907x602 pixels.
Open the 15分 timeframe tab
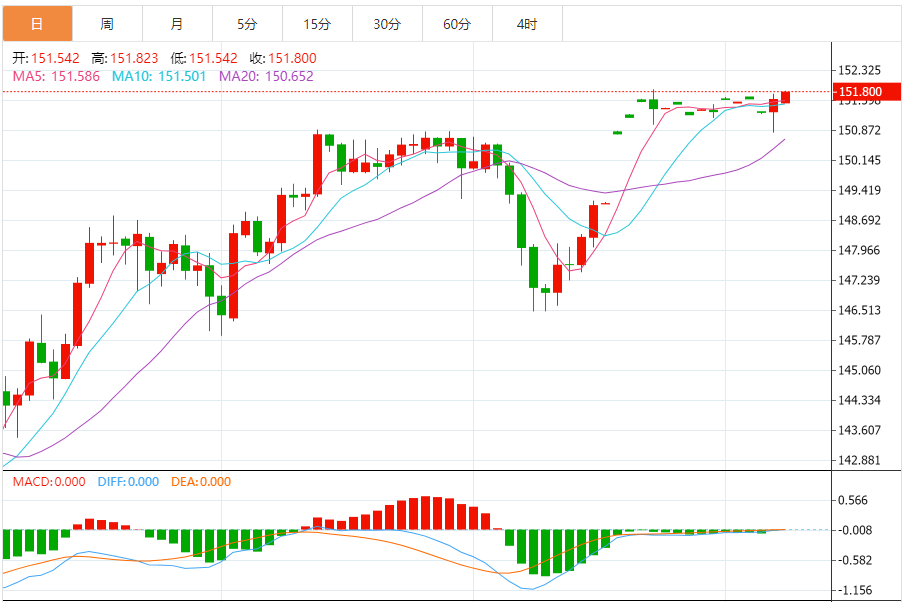317,24
